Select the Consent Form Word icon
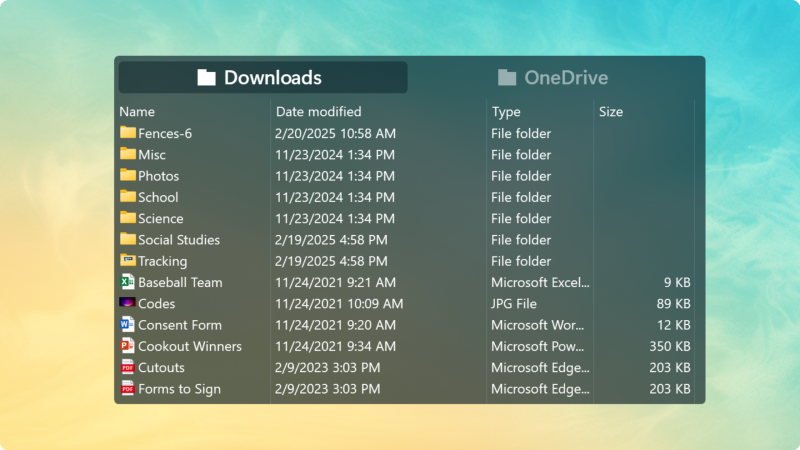 [128, 325]
